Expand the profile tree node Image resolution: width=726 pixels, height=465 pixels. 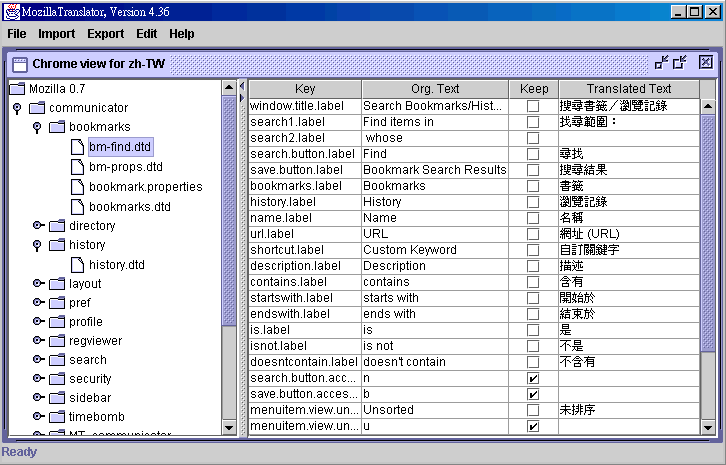(38, 321)
